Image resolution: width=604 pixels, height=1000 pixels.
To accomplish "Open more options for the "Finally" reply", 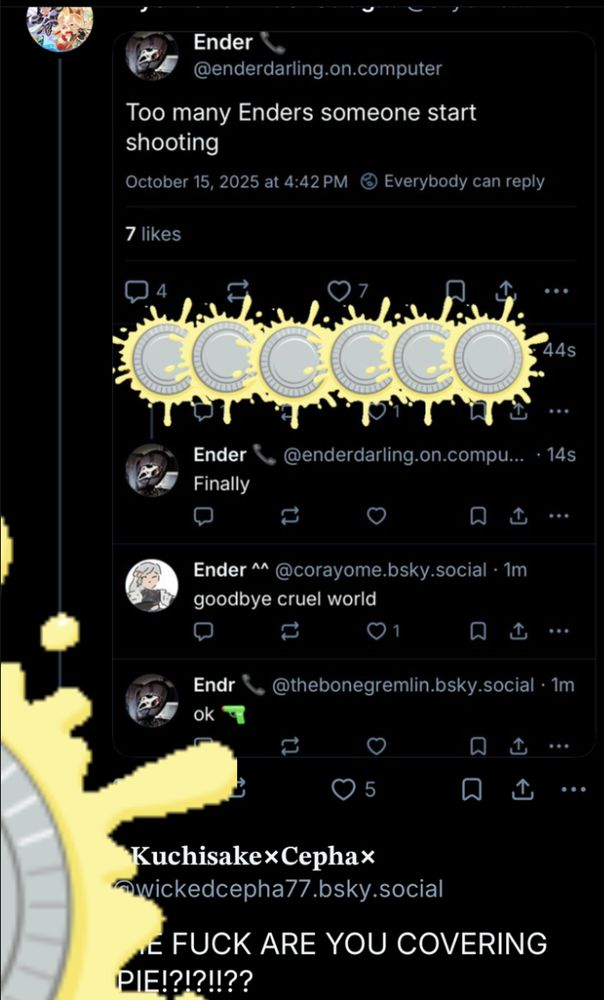I will pyautogui.click(x=558, y=515).
